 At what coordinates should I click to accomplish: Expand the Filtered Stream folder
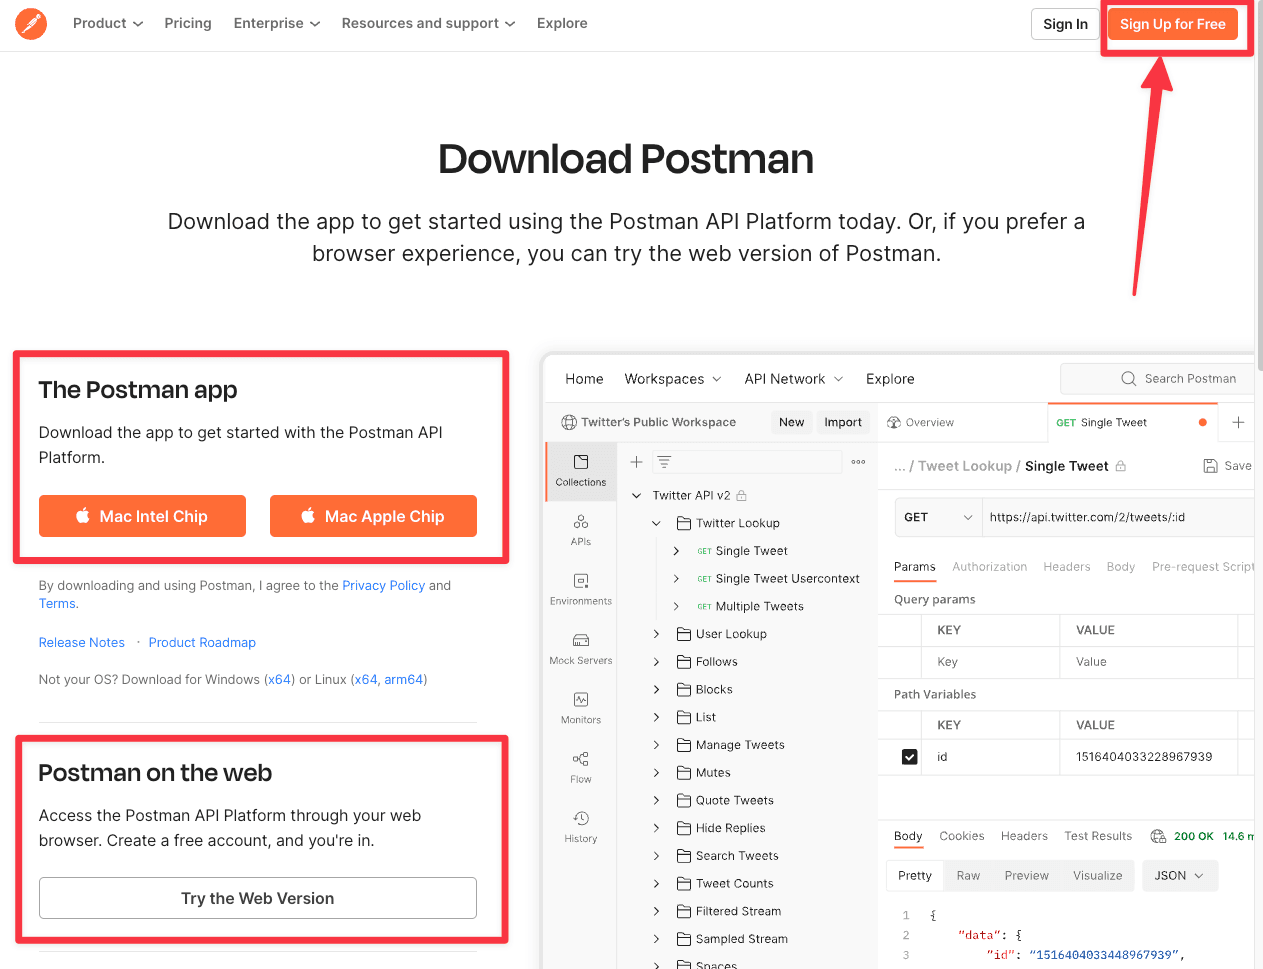point(656,911)
